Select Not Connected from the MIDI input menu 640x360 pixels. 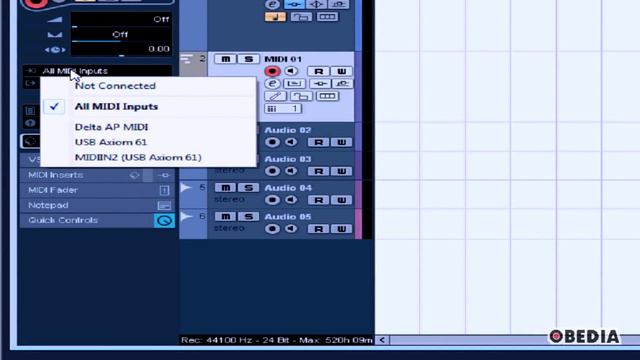click(x=115, y=86)
